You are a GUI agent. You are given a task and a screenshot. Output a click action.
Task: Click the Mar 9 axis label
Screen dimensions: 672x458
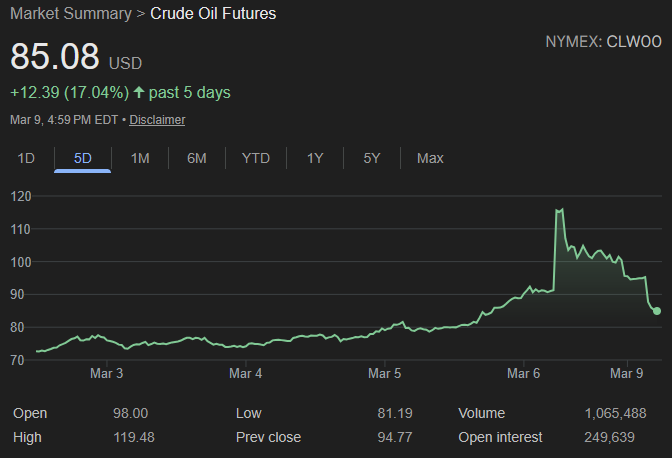click(x=627, y=373)
